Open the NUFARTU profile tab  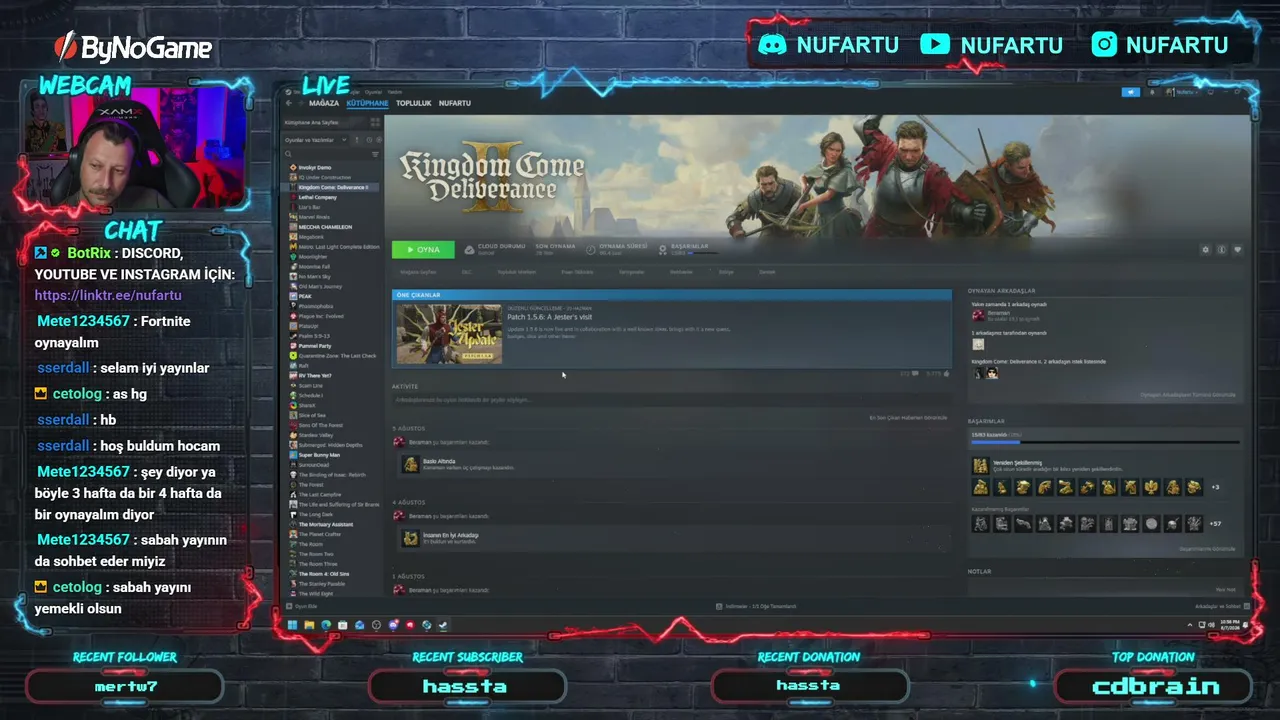tap(455, 103)
